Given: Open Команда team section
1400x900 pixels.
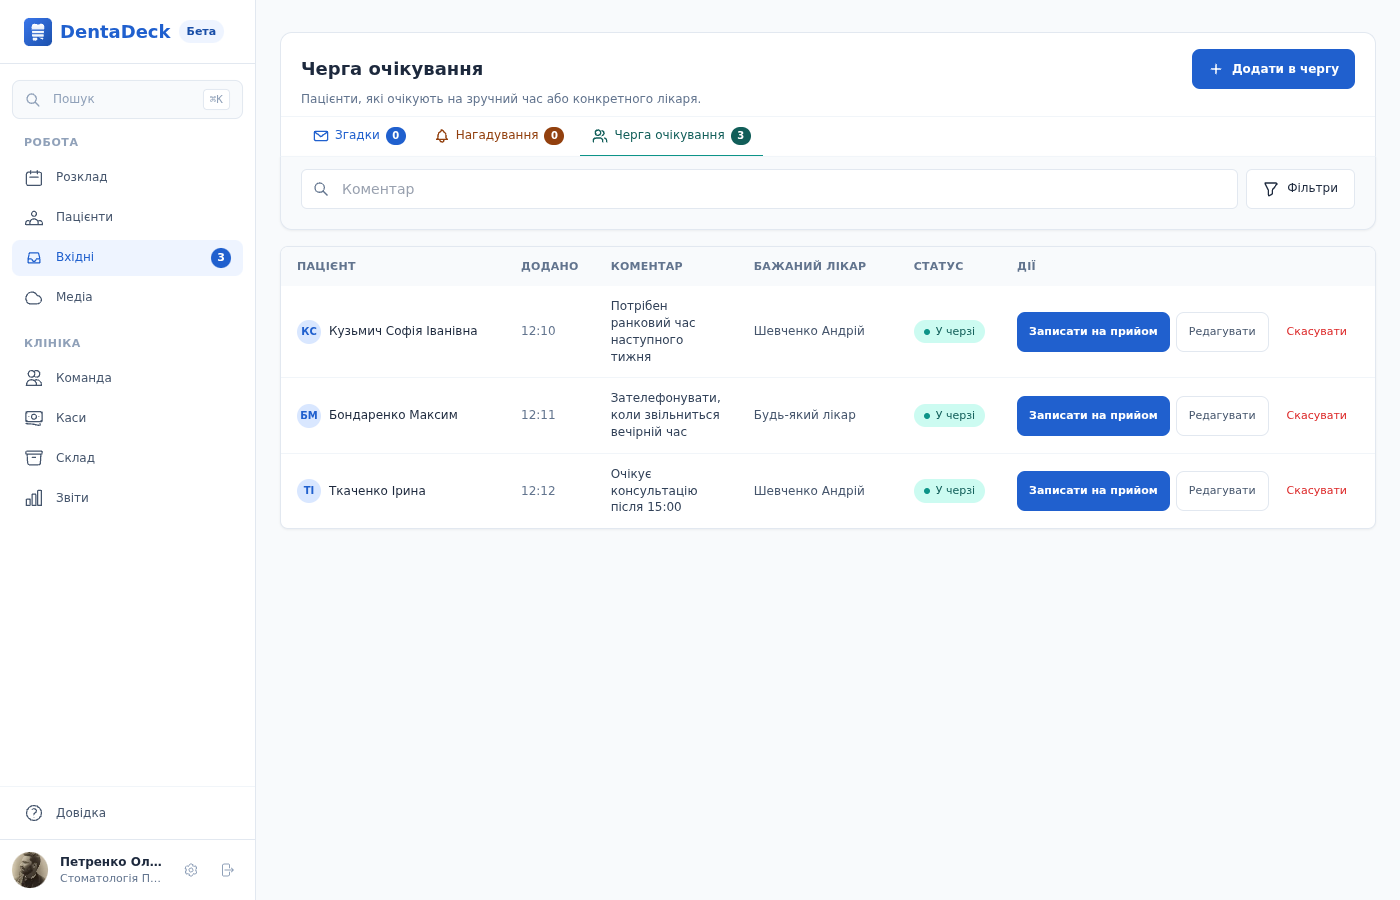Looking at the screenshot, I should coord(127,378).
